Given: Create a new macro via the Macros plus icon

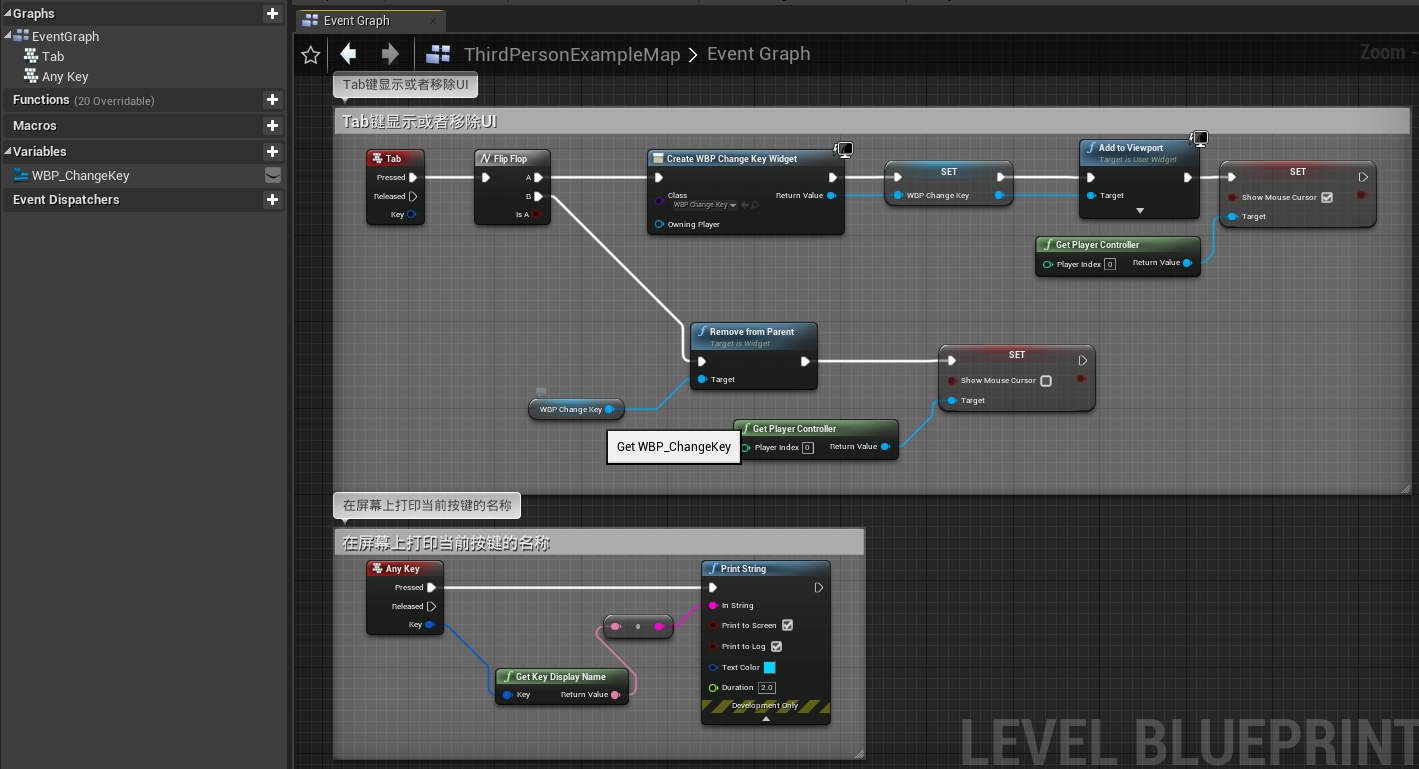Looking at the screenshot, I should click(272, 125).
